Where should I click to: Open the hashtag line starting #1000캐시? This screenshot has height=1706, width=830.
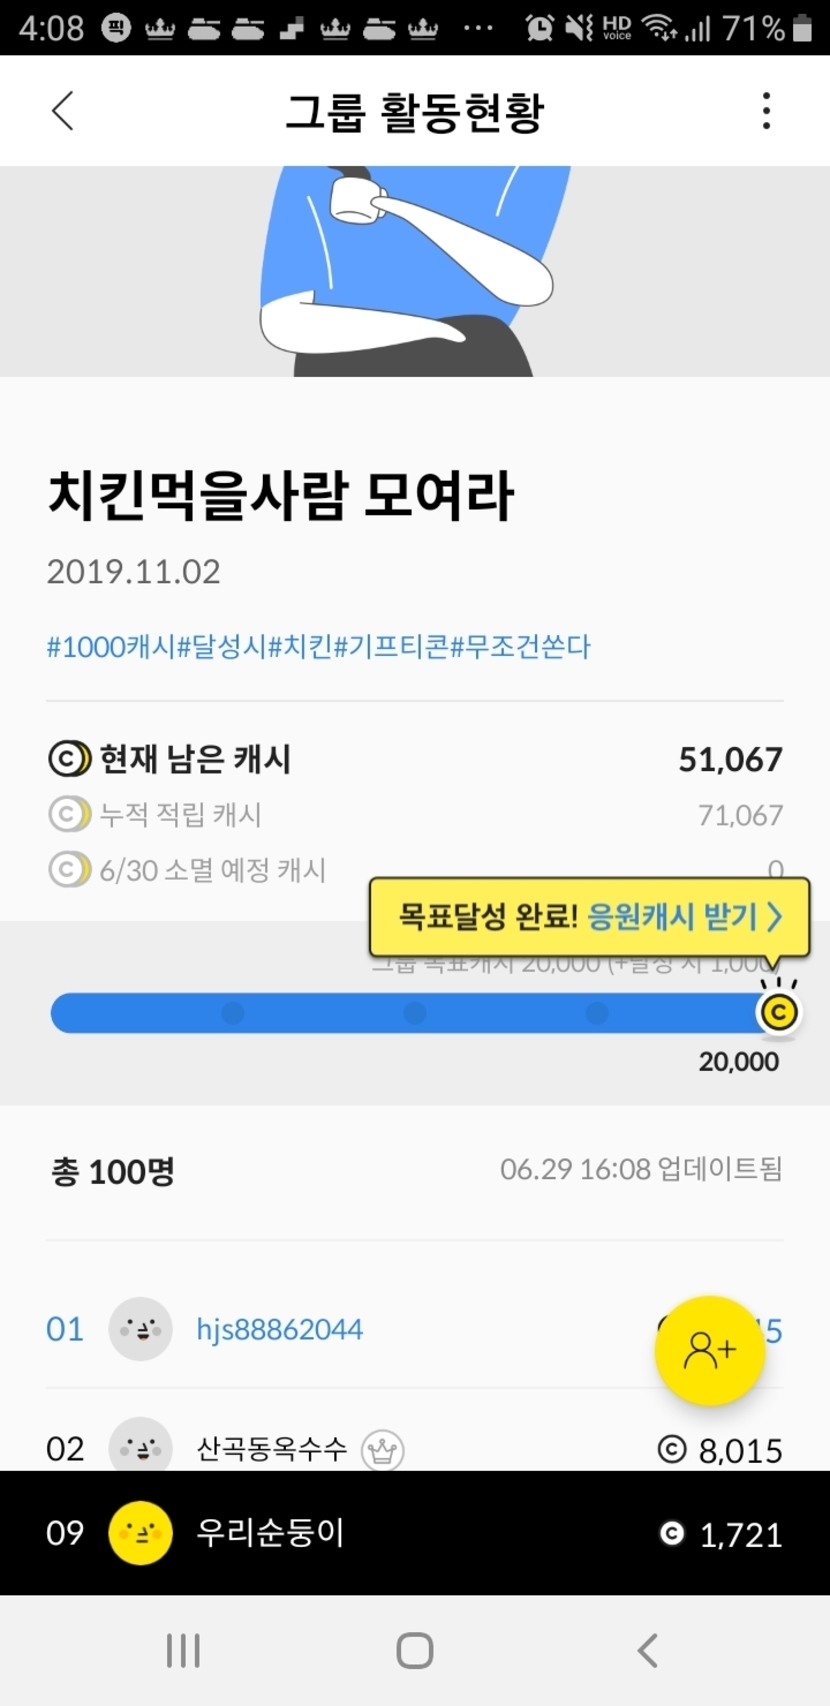tap(318, 647)
